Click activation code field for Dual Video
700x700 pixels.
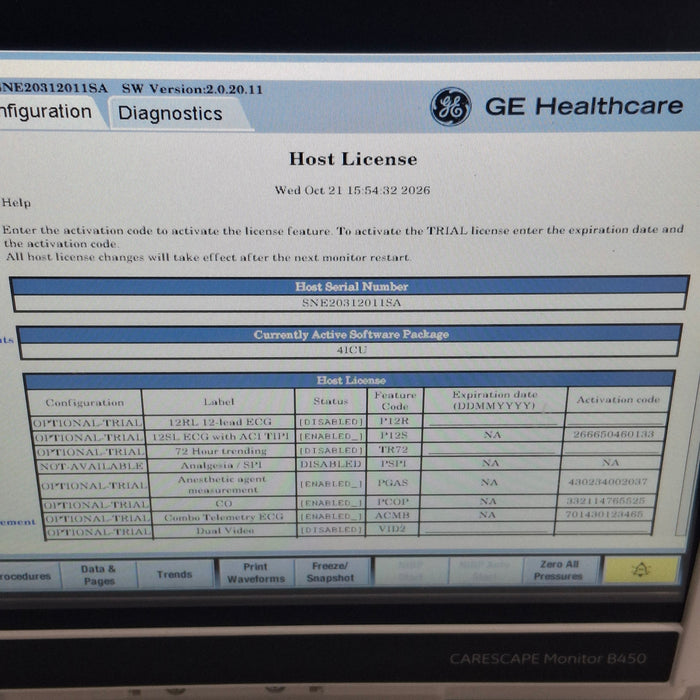(603, 527)
